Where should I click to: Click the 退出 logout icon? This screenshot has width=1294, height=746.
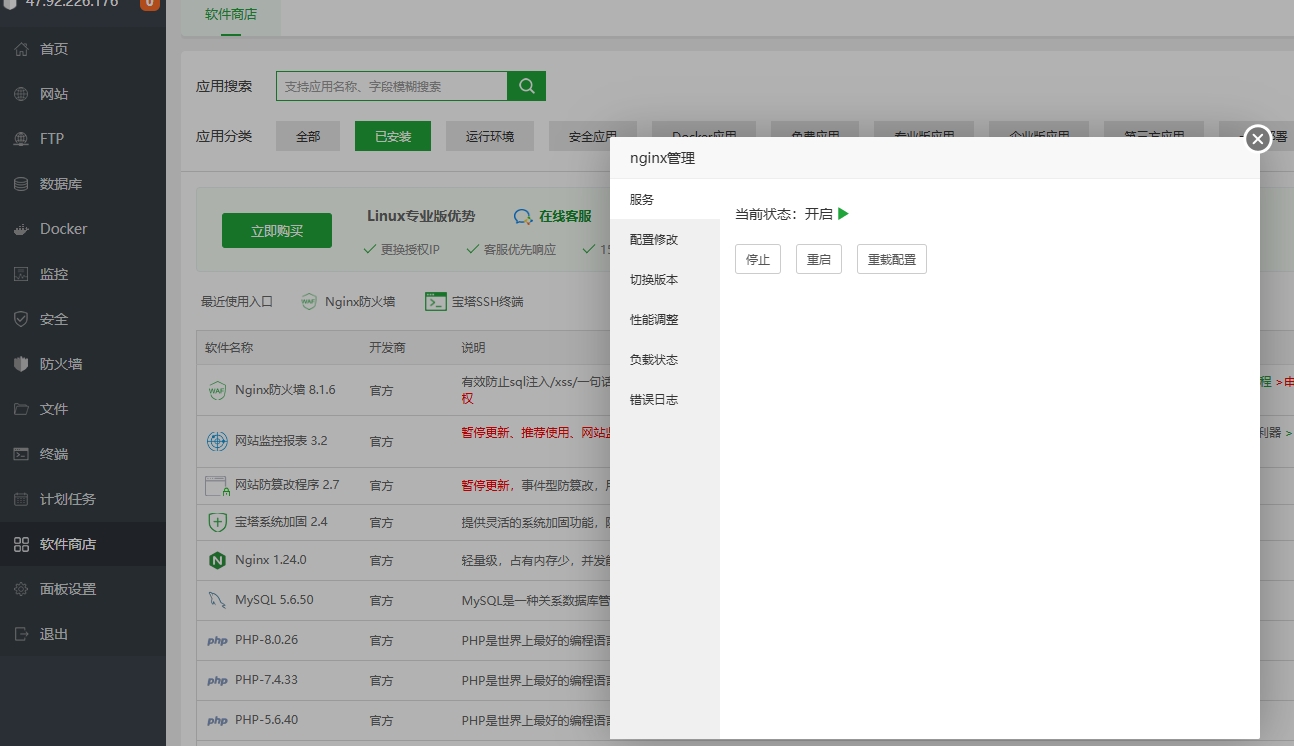click(x=21, y=634)
